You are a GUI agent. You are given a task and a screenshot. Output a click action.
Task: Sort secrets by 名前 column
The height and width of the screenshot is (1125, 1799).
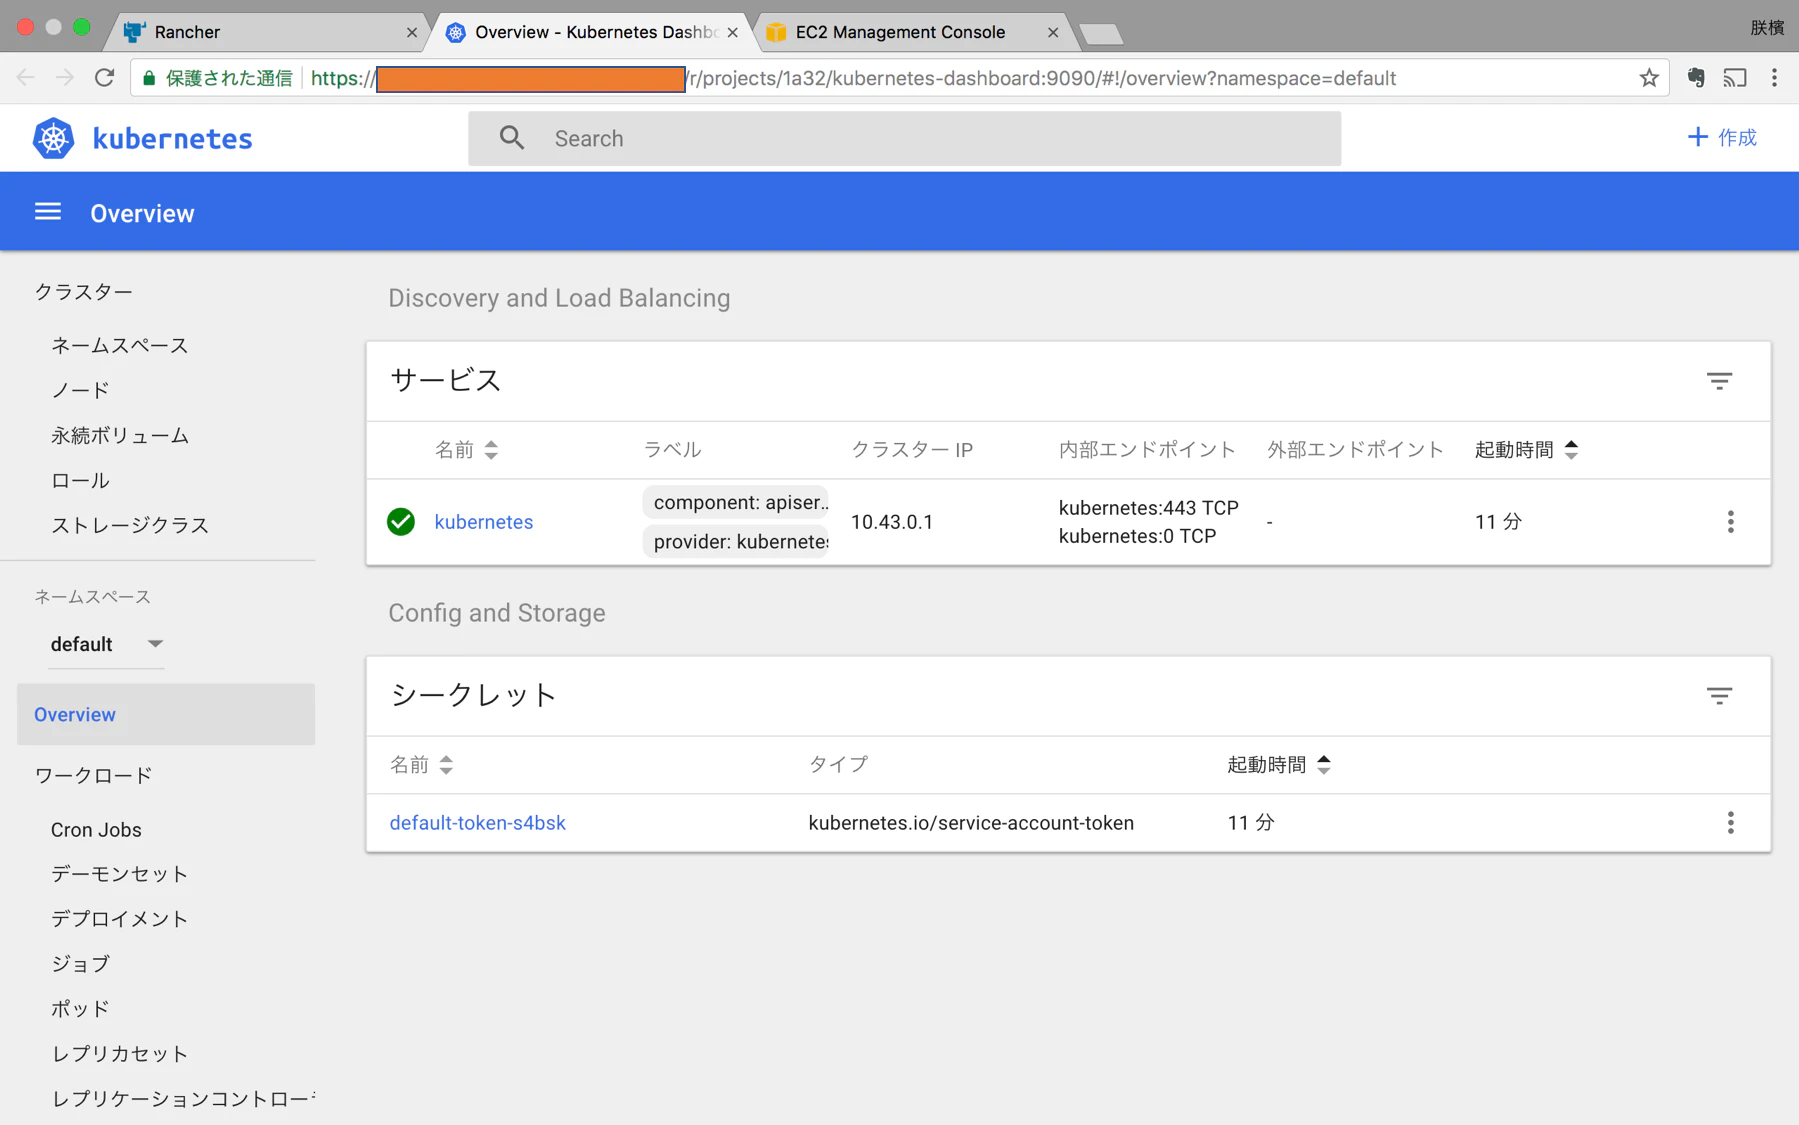pyautogui.click(x=421, y=765)
